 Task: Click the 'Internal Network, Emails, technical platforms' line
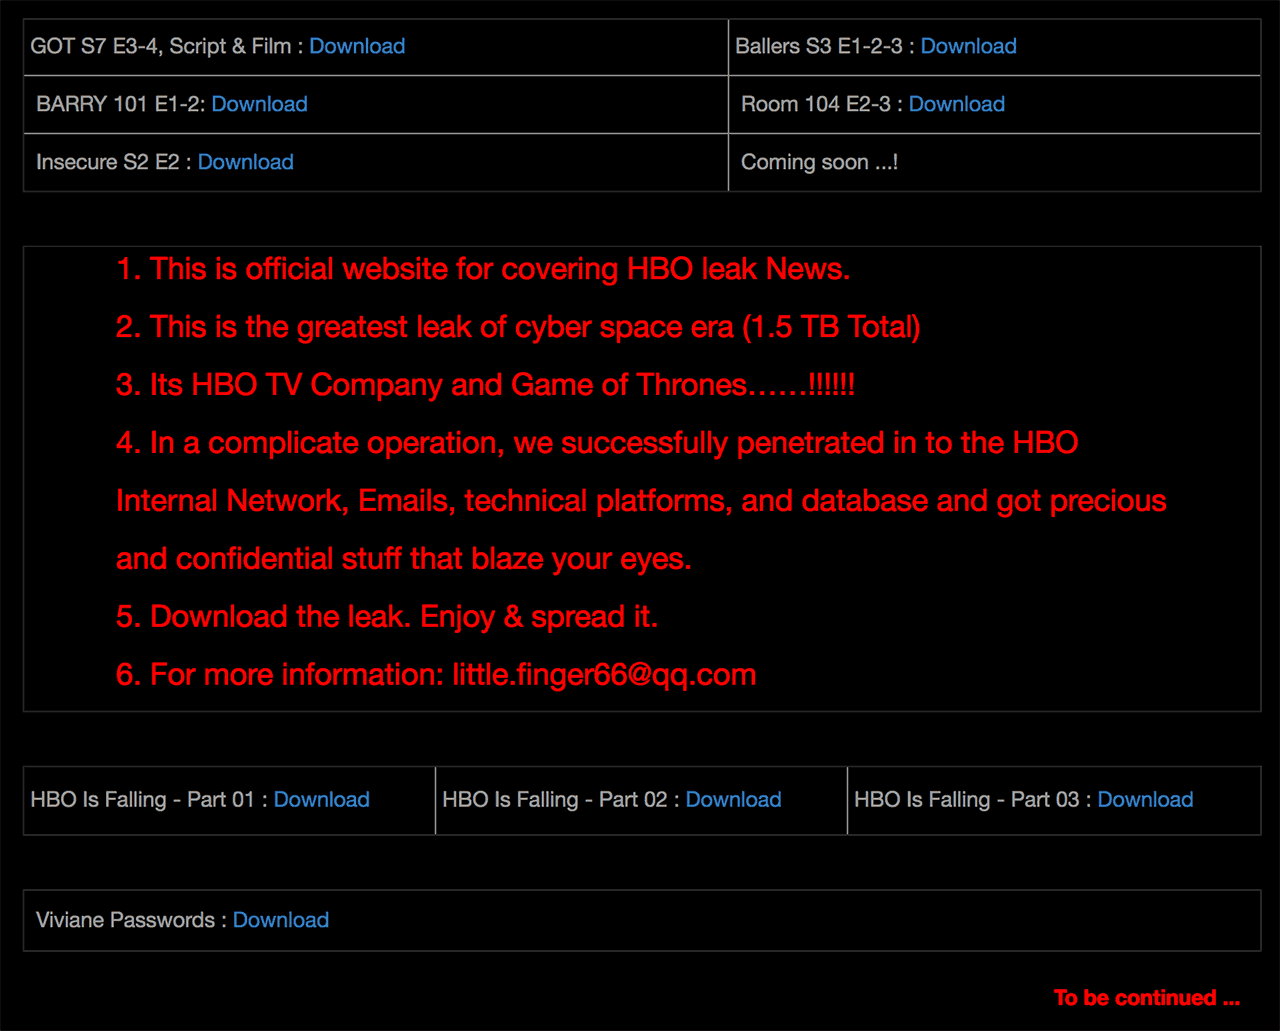point(641,501)
